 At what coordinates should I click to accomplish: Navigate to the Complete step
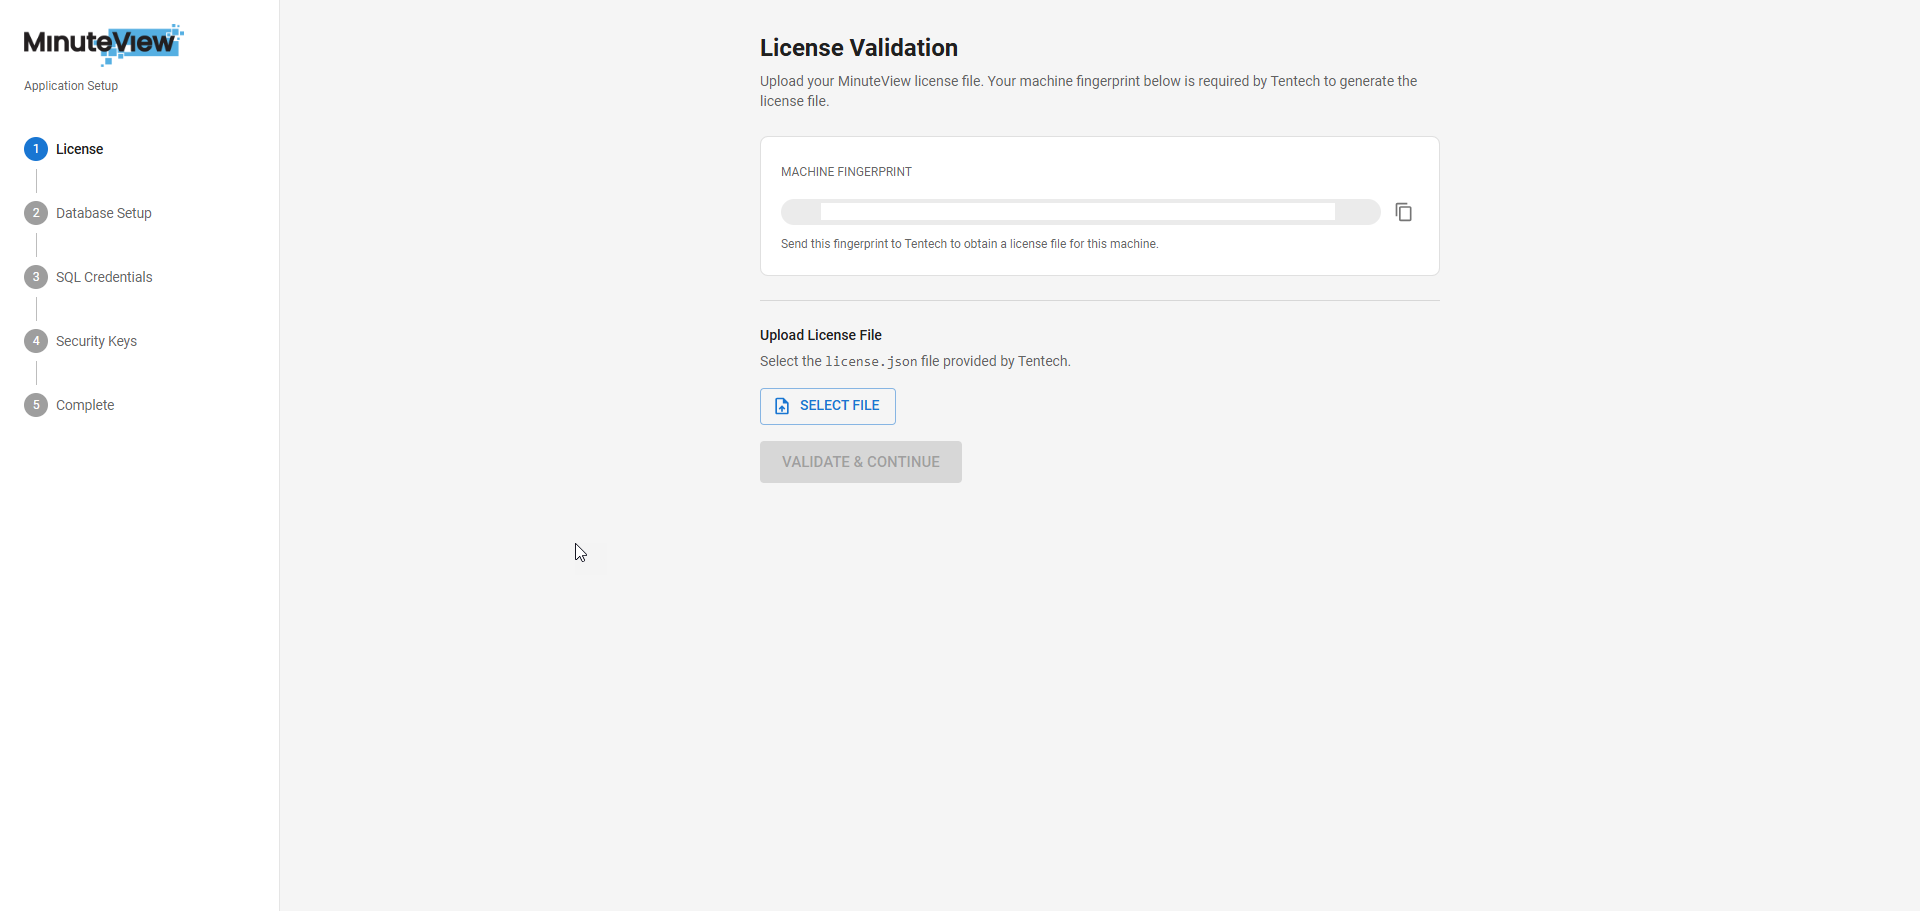[x=84, y=404]
